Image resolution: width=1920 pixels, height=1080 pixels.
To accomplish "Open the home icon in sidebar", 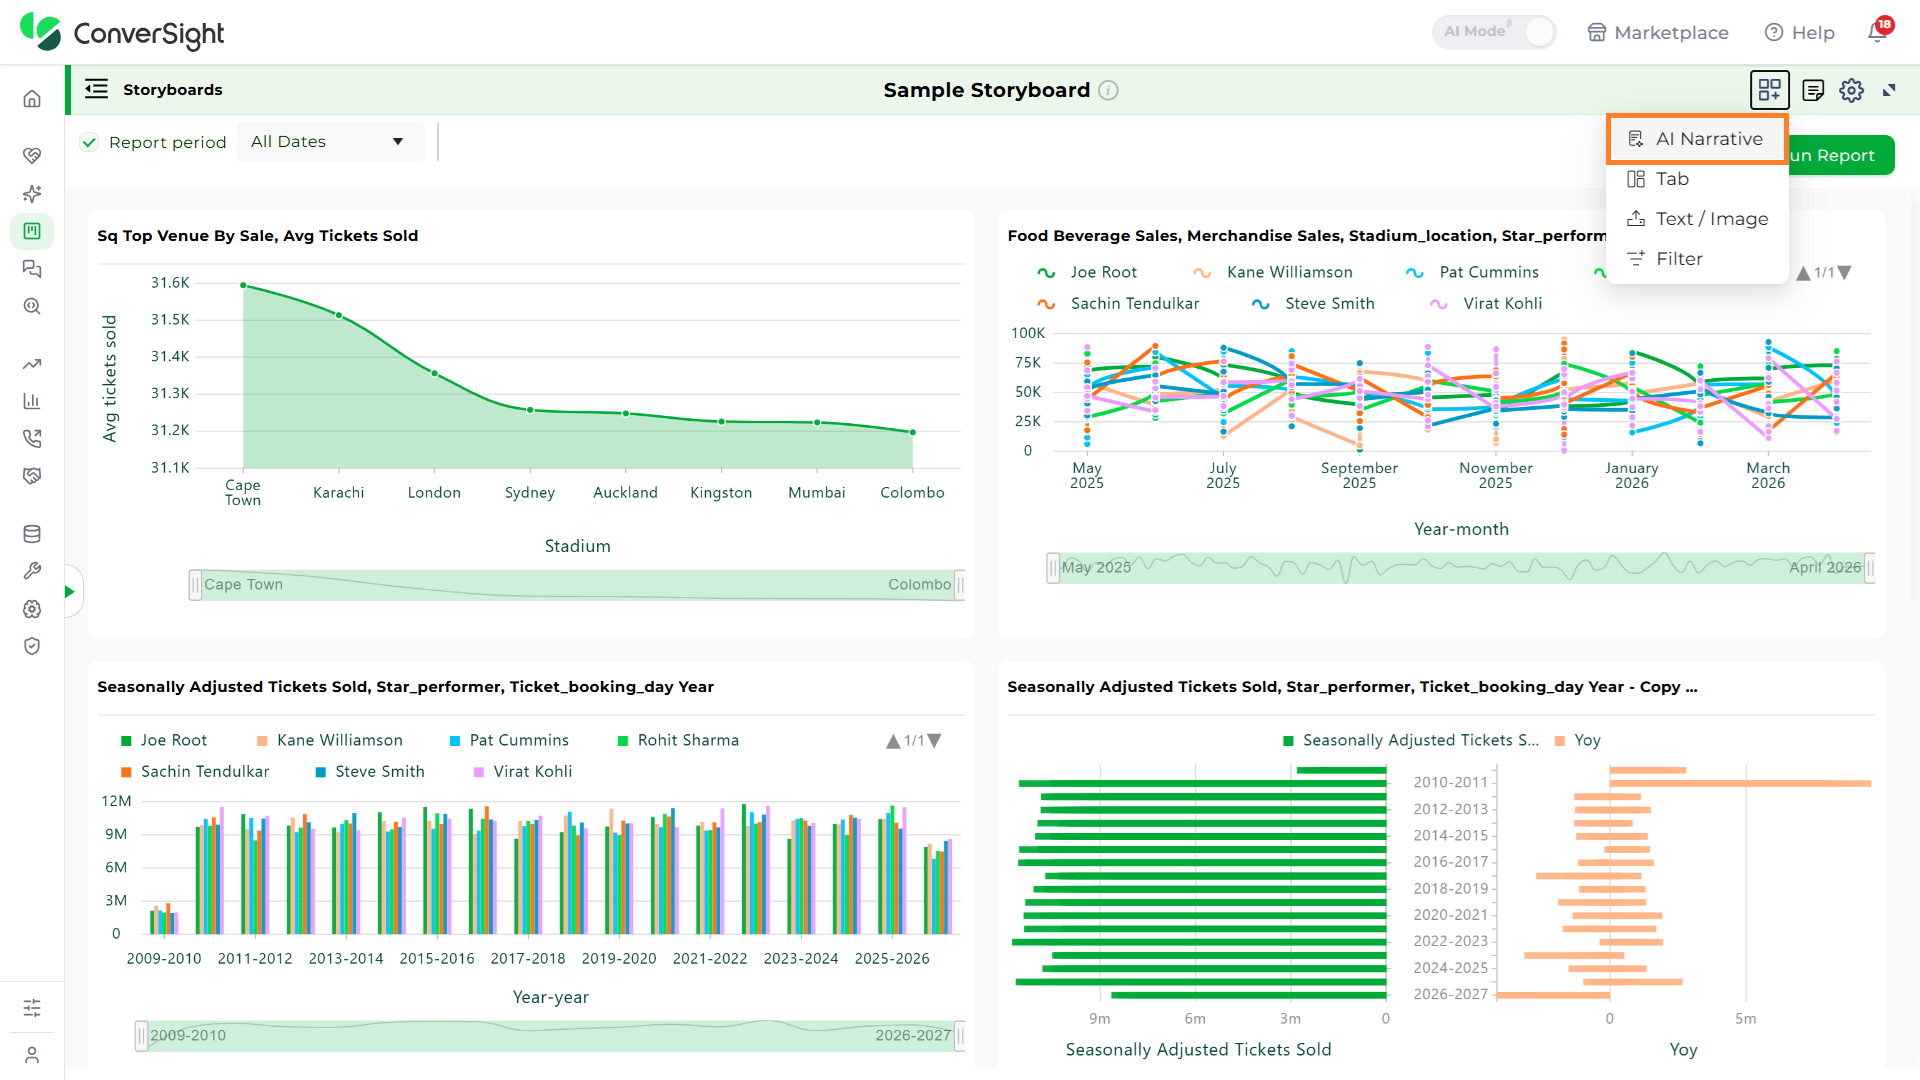I will [x=32, y=98].
